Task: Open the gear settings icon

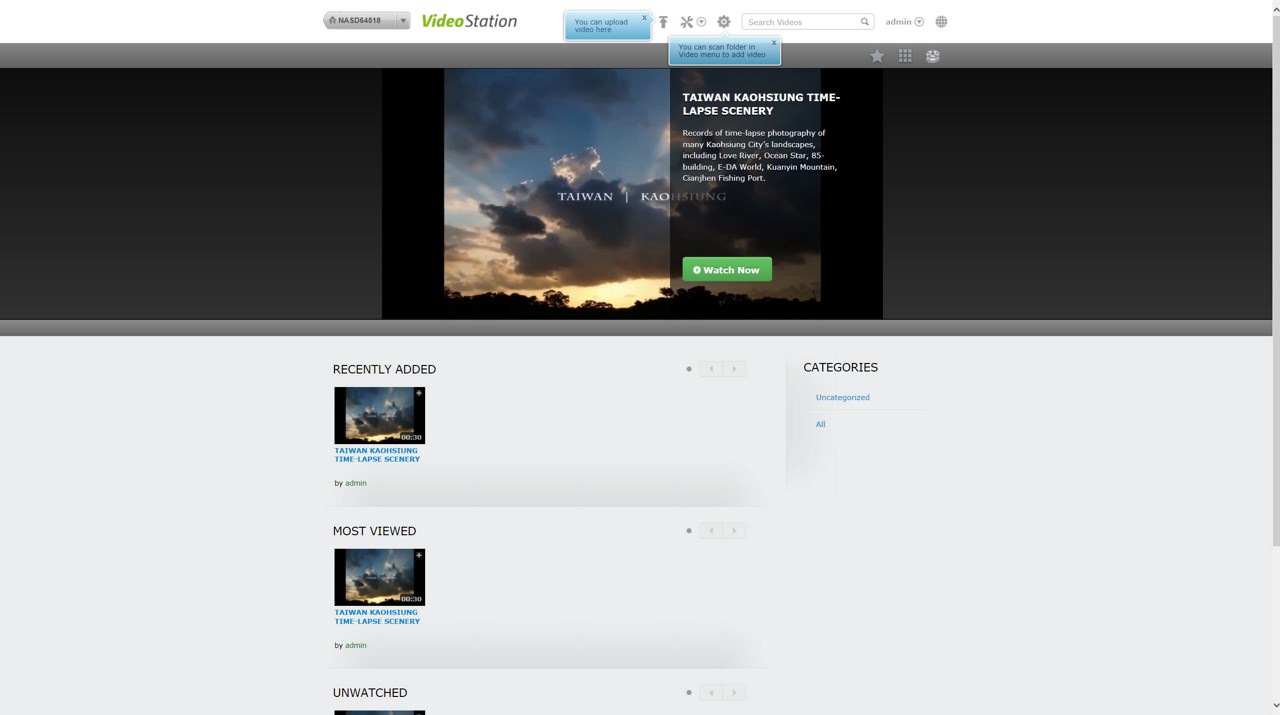Action: [724, 22]
